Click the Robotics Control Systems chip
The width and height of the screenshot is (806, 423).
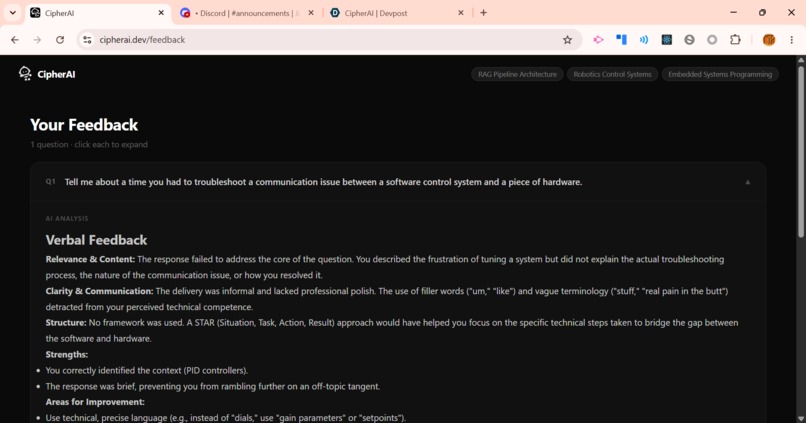(612, 75)
